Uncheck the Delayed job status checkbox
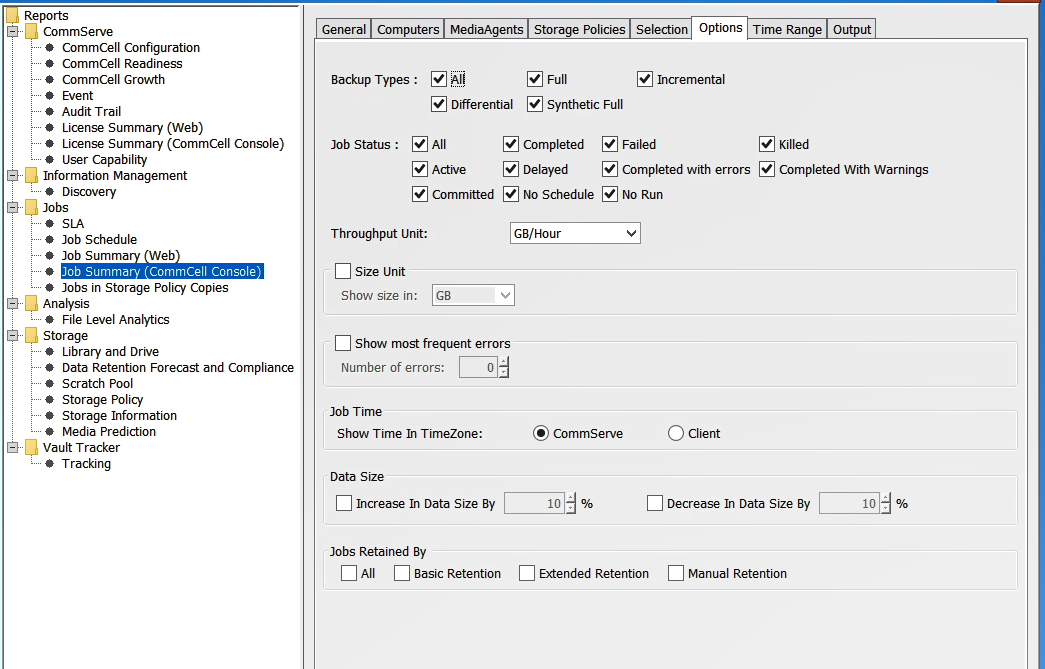 point(511,169)
